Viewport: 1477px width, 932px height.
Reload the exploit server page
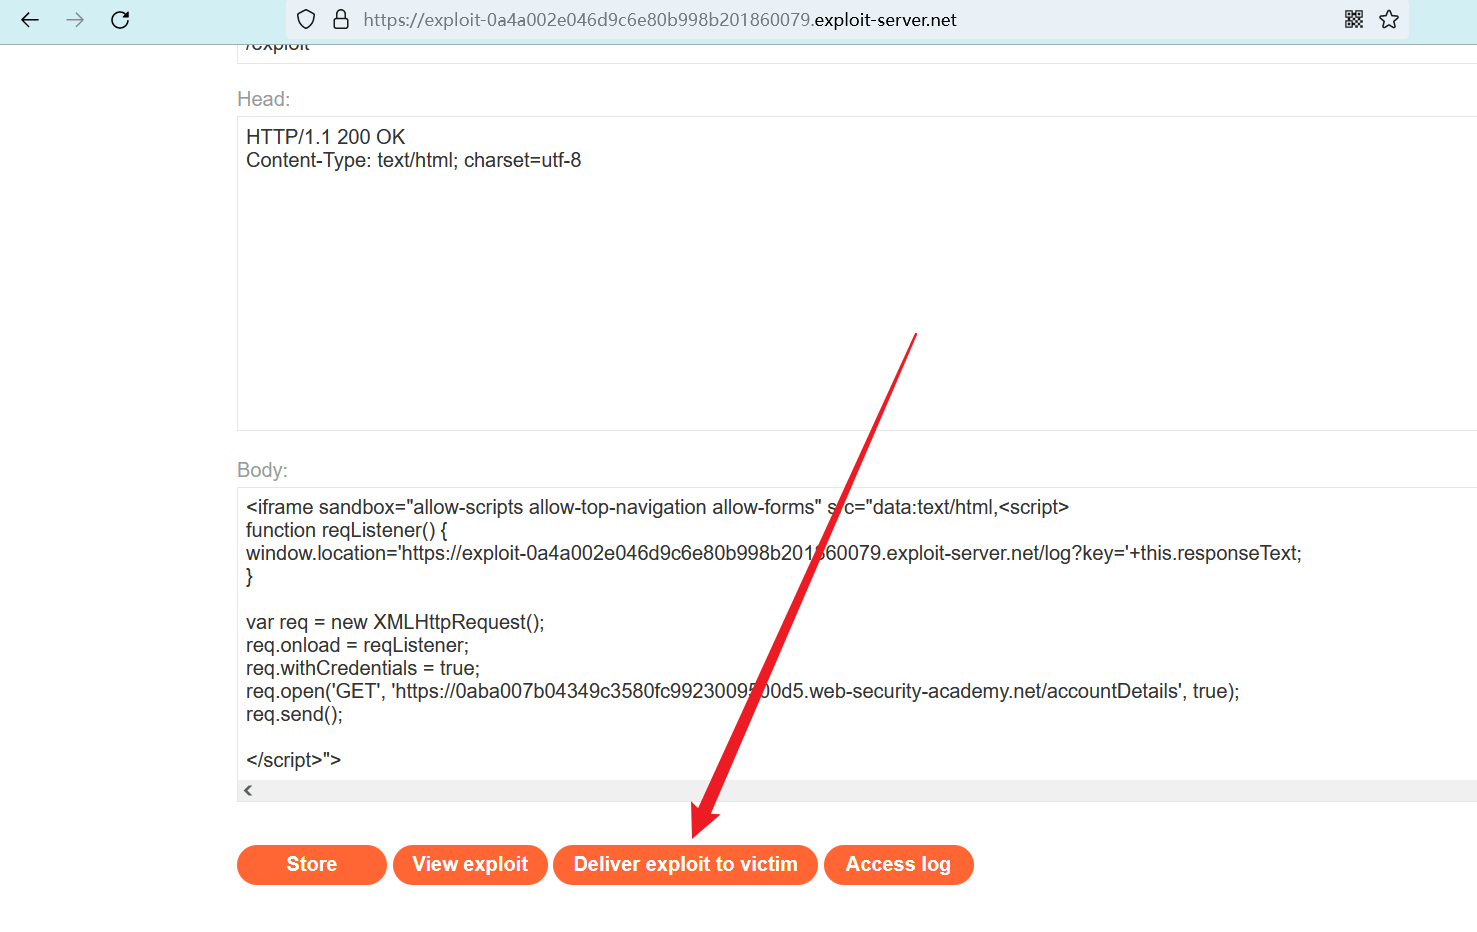click(120, 19)
